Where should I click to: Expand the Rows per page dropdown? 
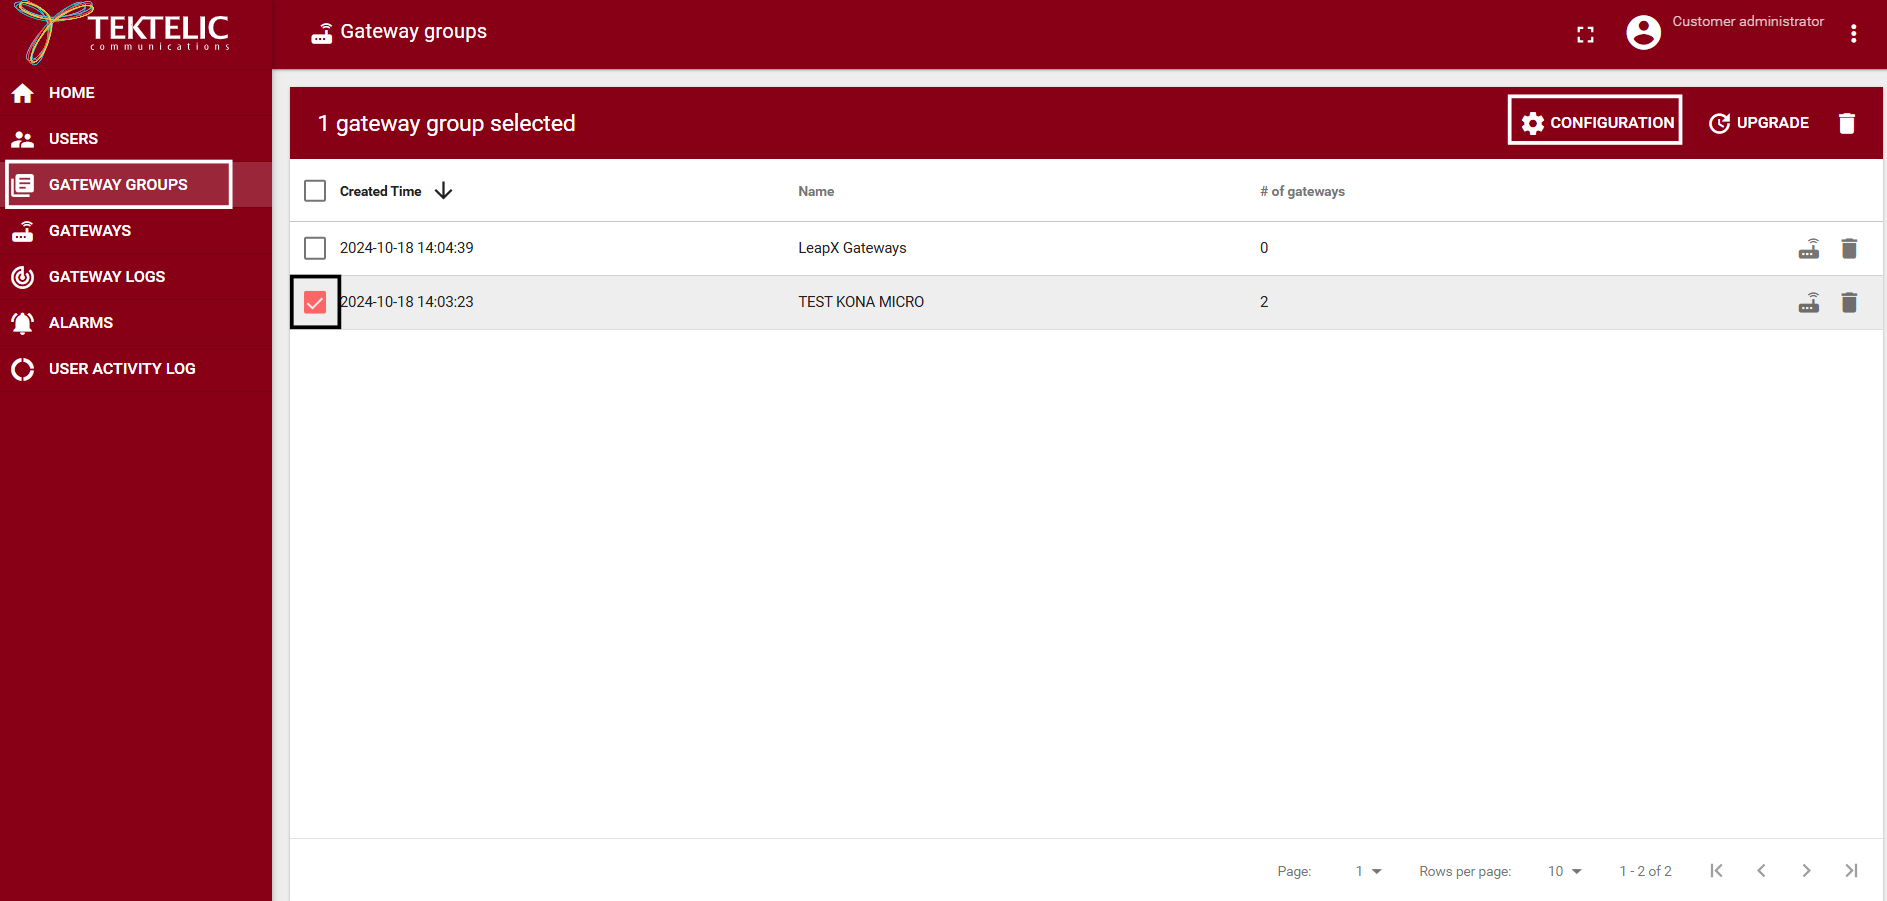pos(1564,871)
